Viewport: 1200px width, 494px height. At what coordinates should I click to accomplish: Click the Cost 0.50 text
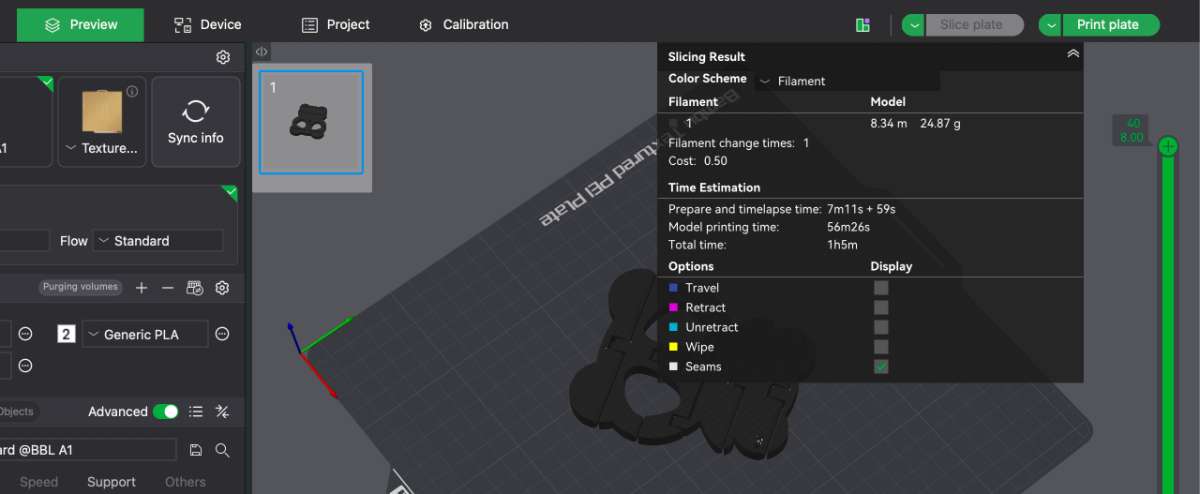(698, 161)
